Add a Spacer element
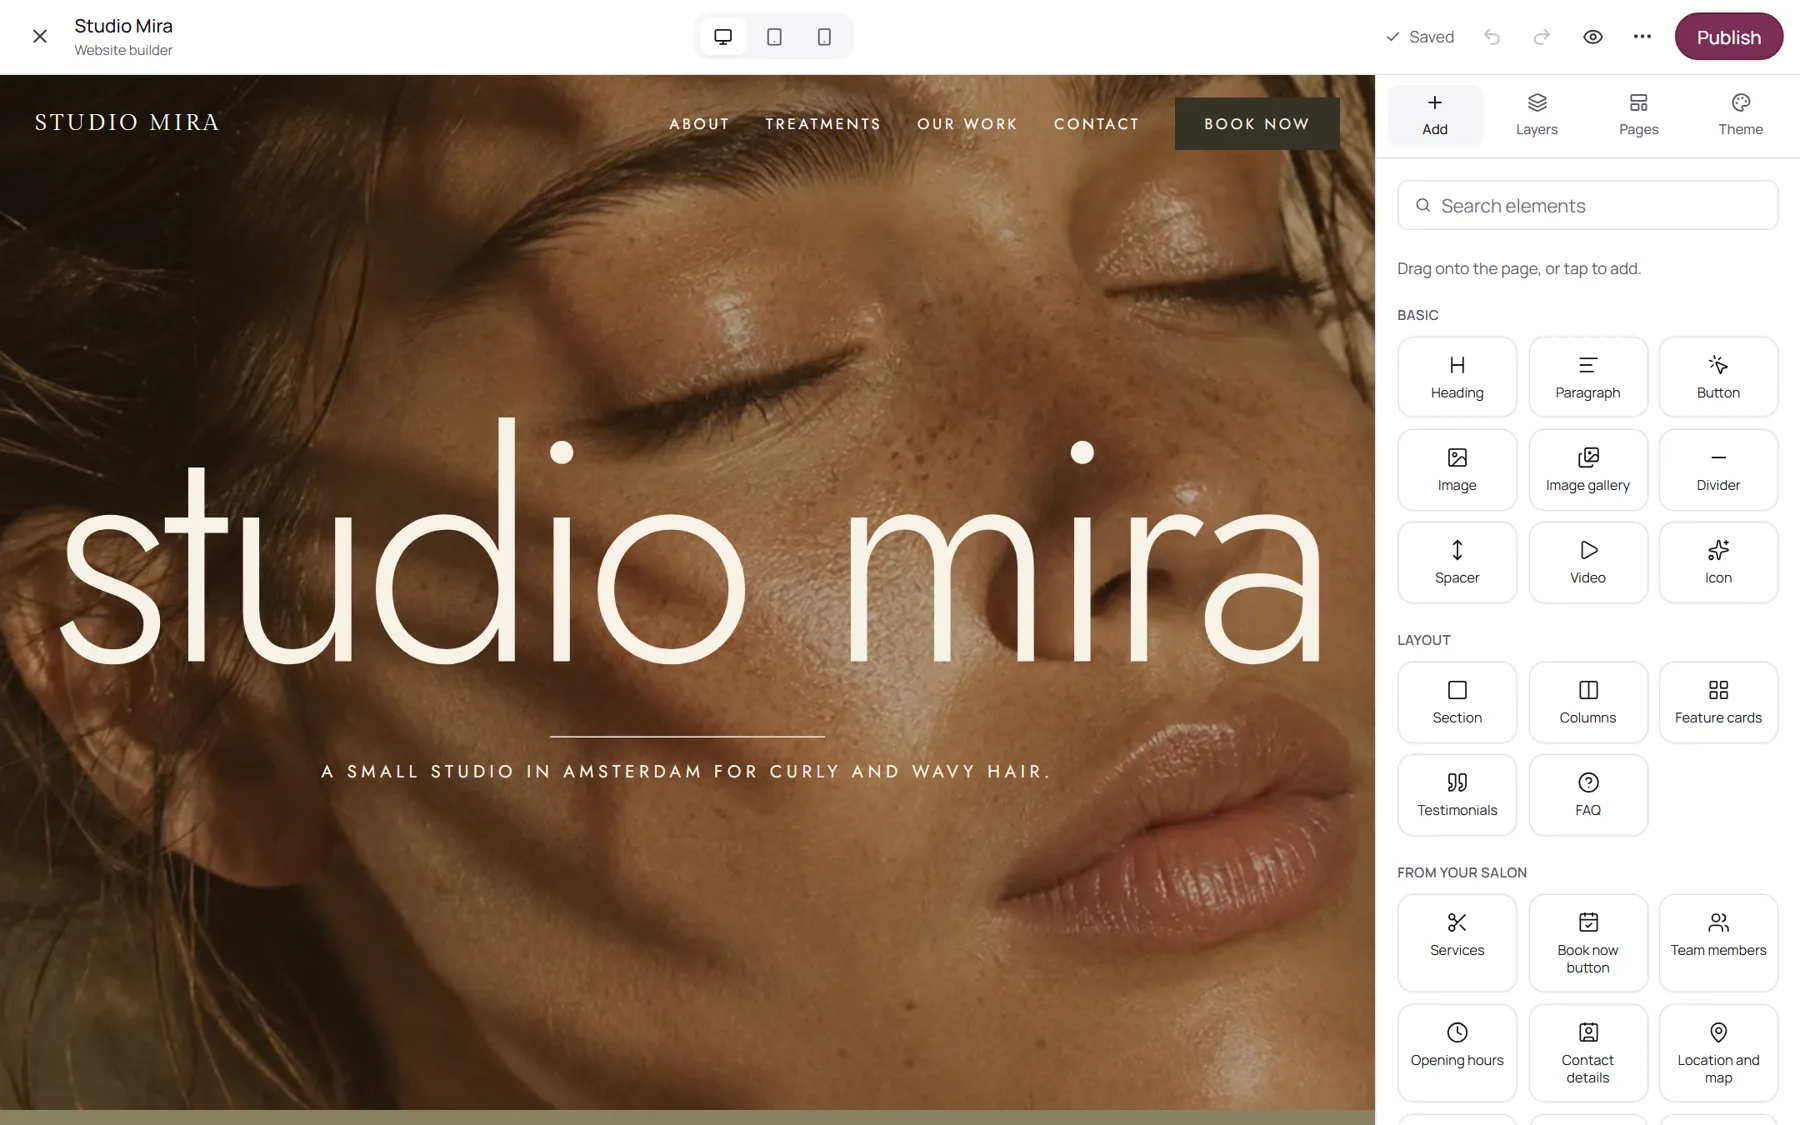Screen dimensions: 1800x1125 (x=1456, y=562)
